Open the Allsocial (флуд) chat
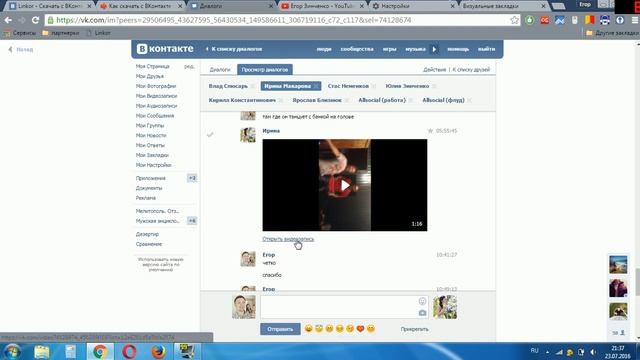This screenshot has height=360, width=640. (443, 100)
